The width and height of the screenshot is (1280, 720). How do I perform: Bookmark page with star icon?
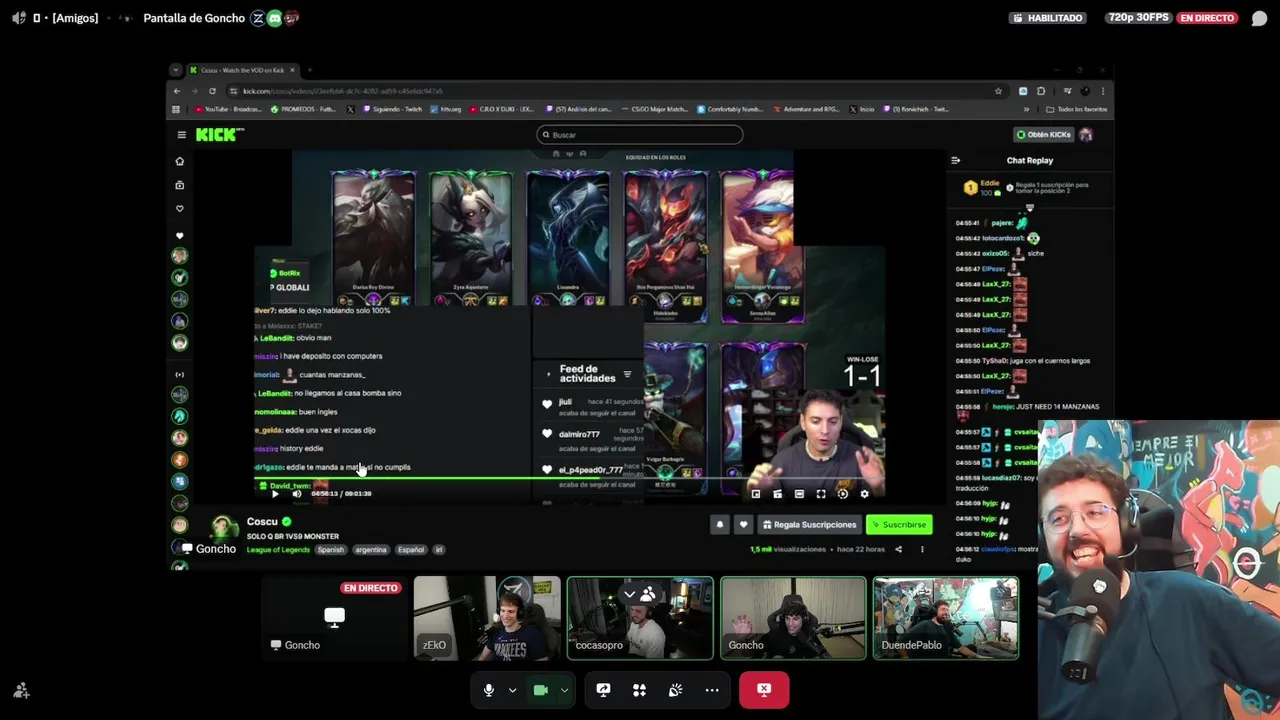point(998,91)
